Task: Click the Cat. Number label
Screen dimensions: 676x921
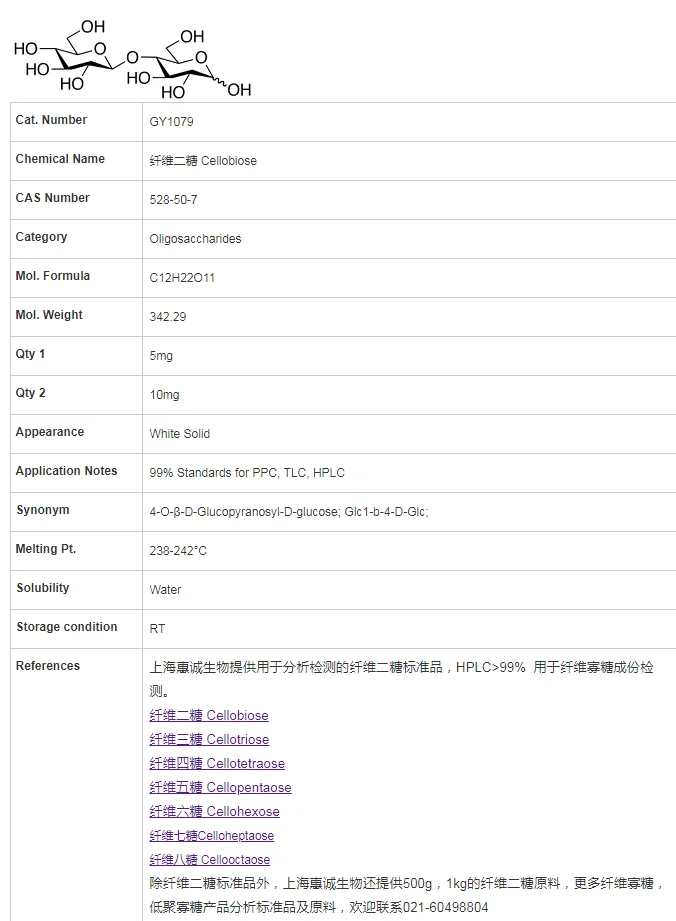Action: [51, 120]
